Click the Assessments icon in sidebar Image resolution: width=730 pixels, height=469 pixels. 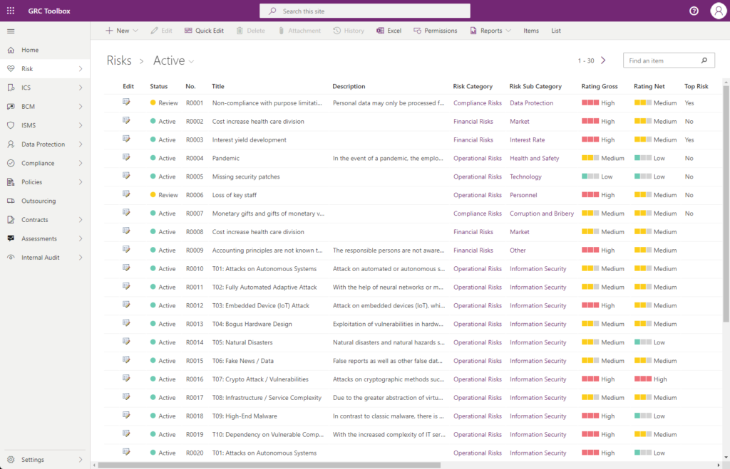pyautogui.click(x=11, y=238)
